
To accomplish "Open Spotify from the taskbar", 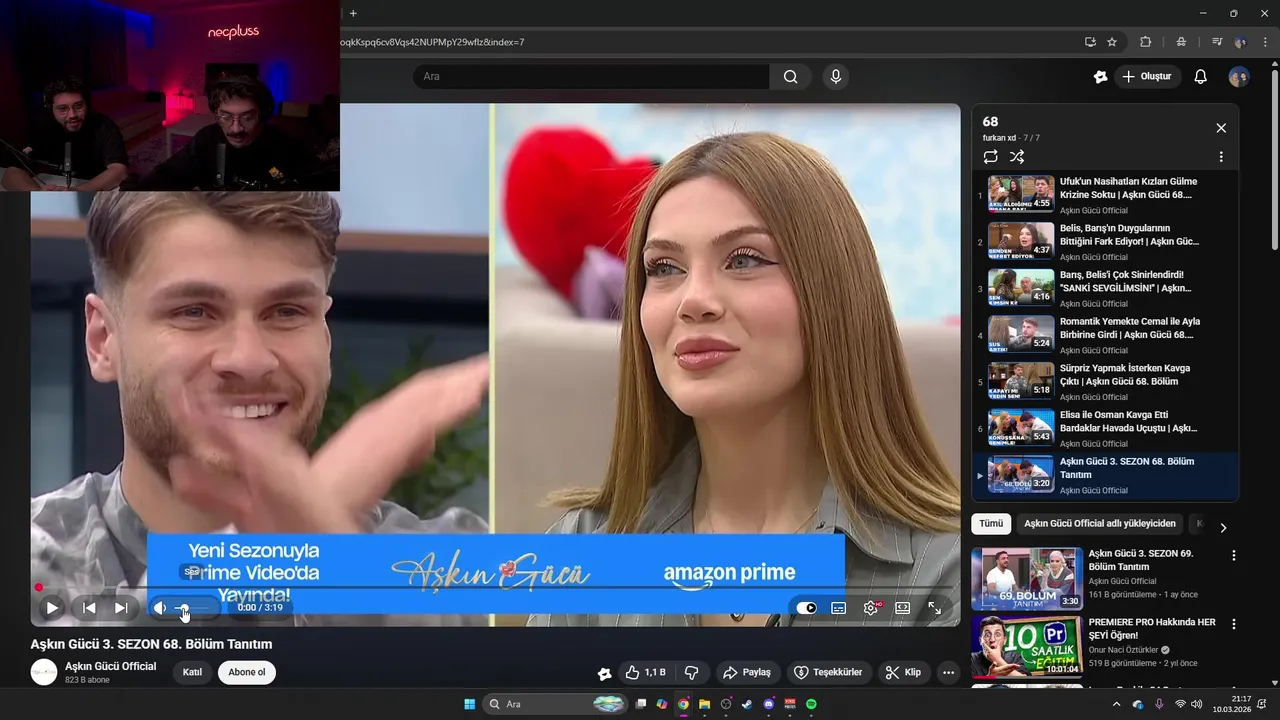I will tap(811, 704).
